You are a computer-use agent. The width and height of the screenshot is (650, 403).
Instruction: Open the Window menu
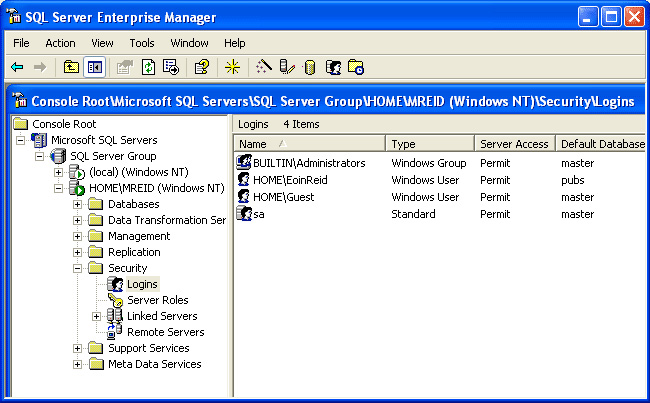click(189, 43)
